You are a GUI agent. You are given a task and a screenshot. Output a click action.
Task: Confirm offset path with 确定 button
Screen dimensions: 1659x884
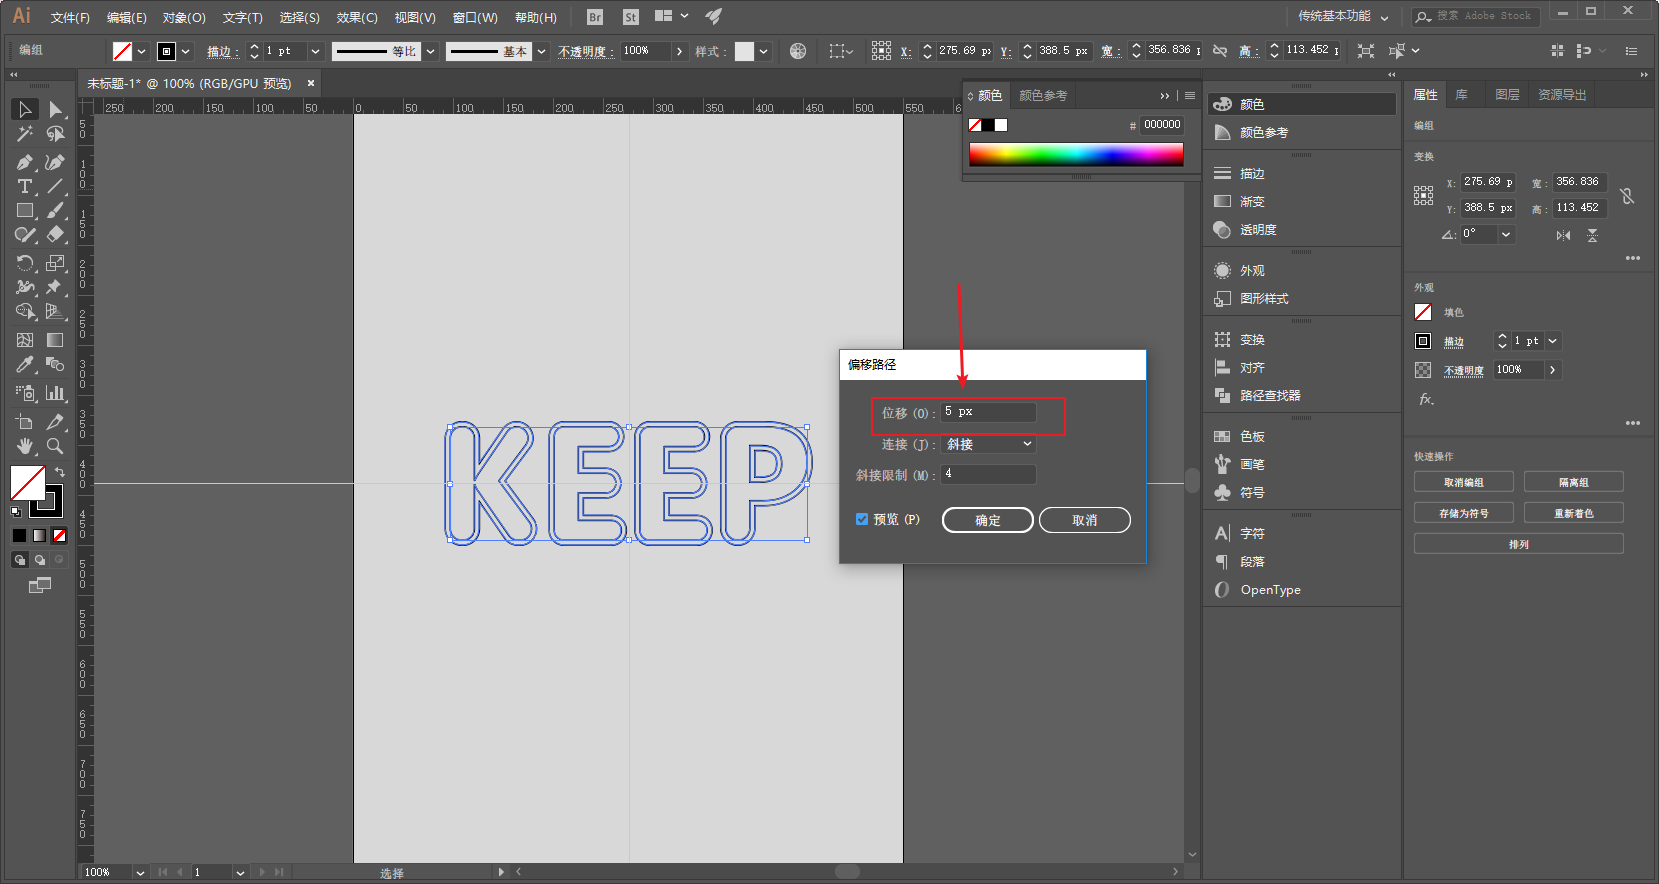pos(988,520)
